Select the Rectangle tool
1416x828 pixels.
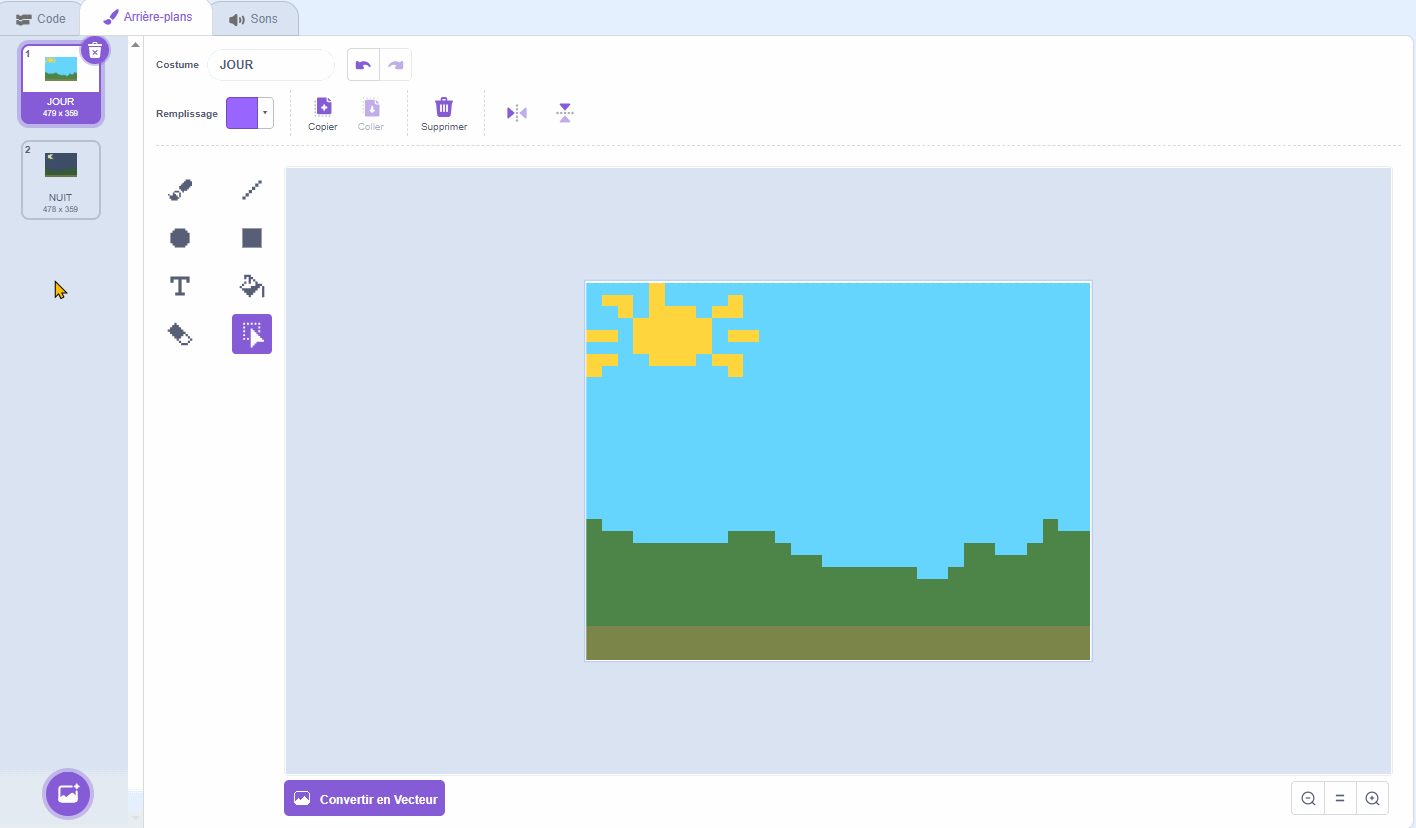251,237
